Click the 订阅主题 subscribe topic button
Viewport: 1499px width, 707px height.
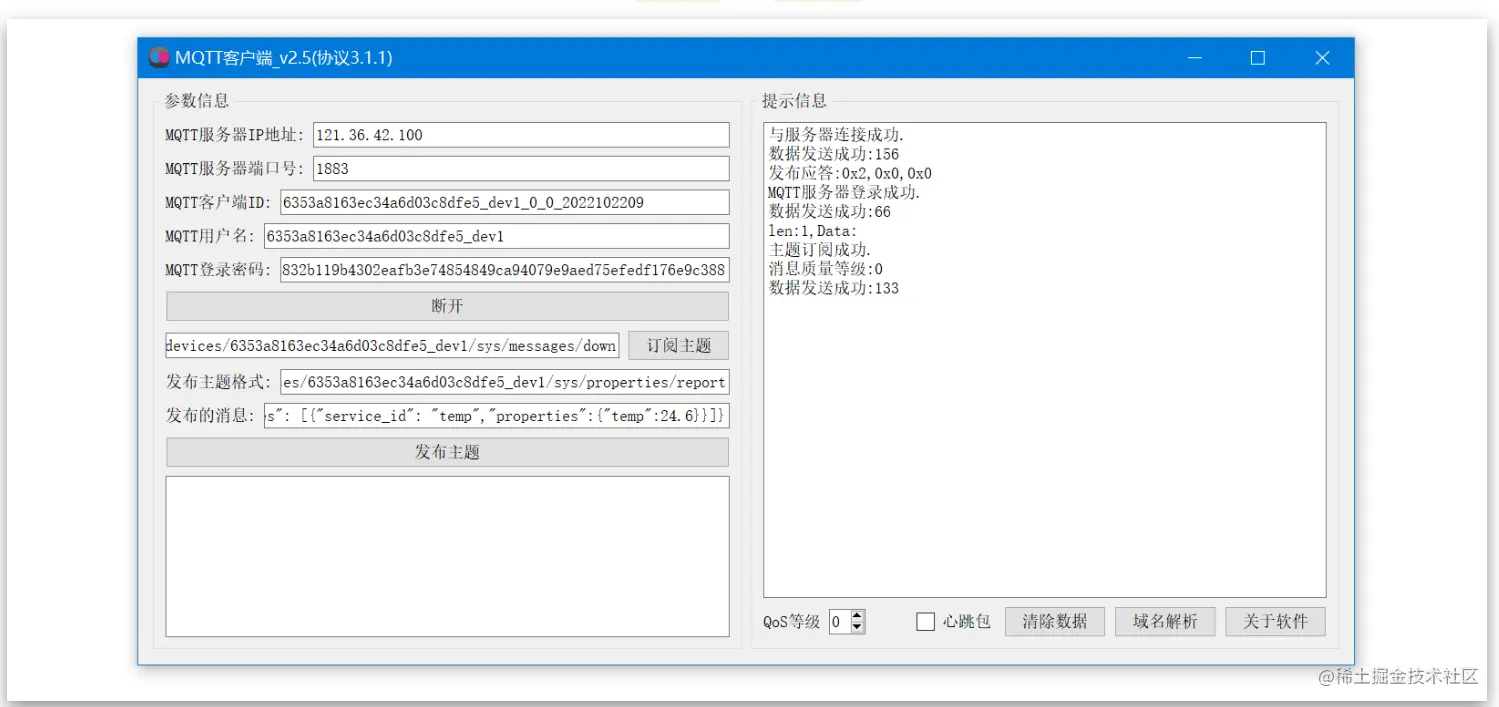pos(678,345)
